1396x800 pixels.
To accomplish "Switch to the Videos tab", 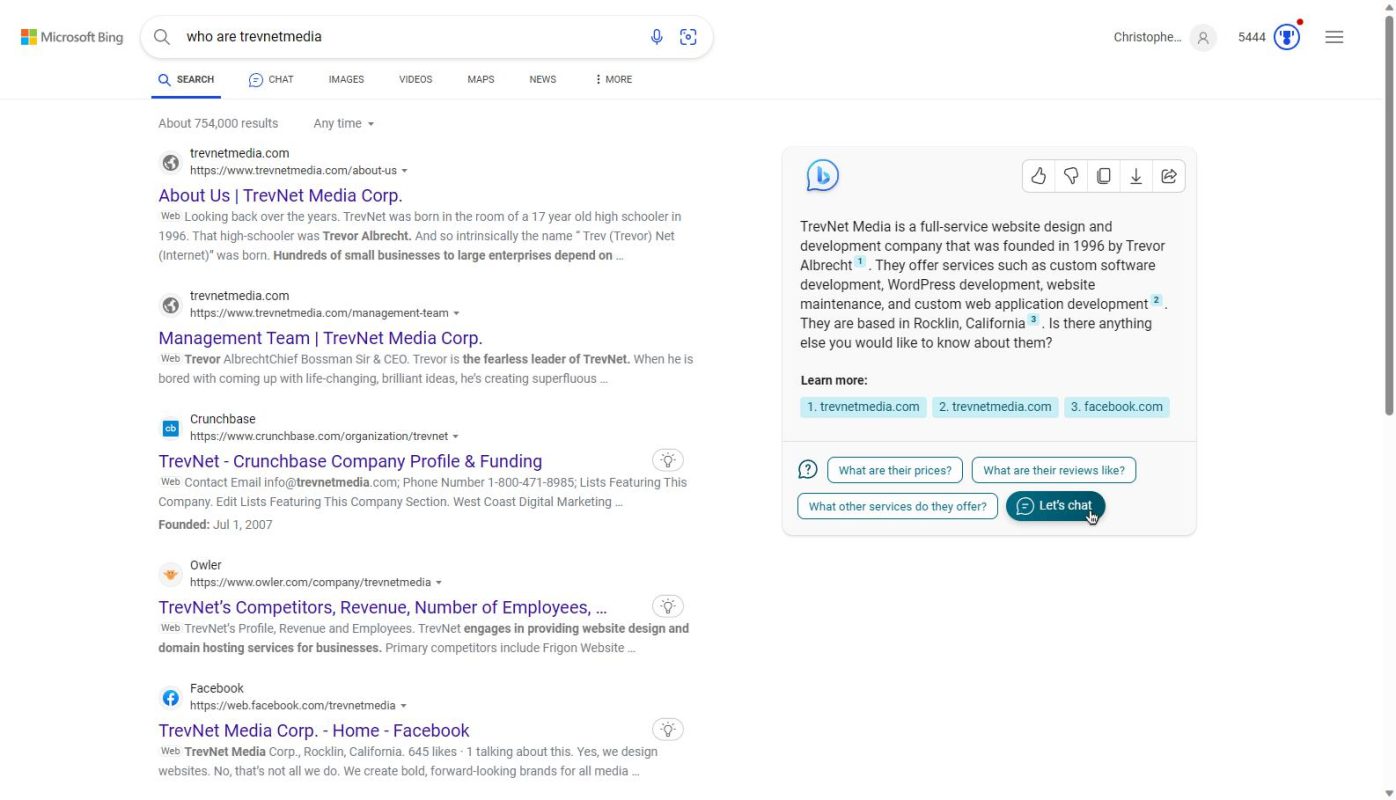I will [x=416, y=79].
